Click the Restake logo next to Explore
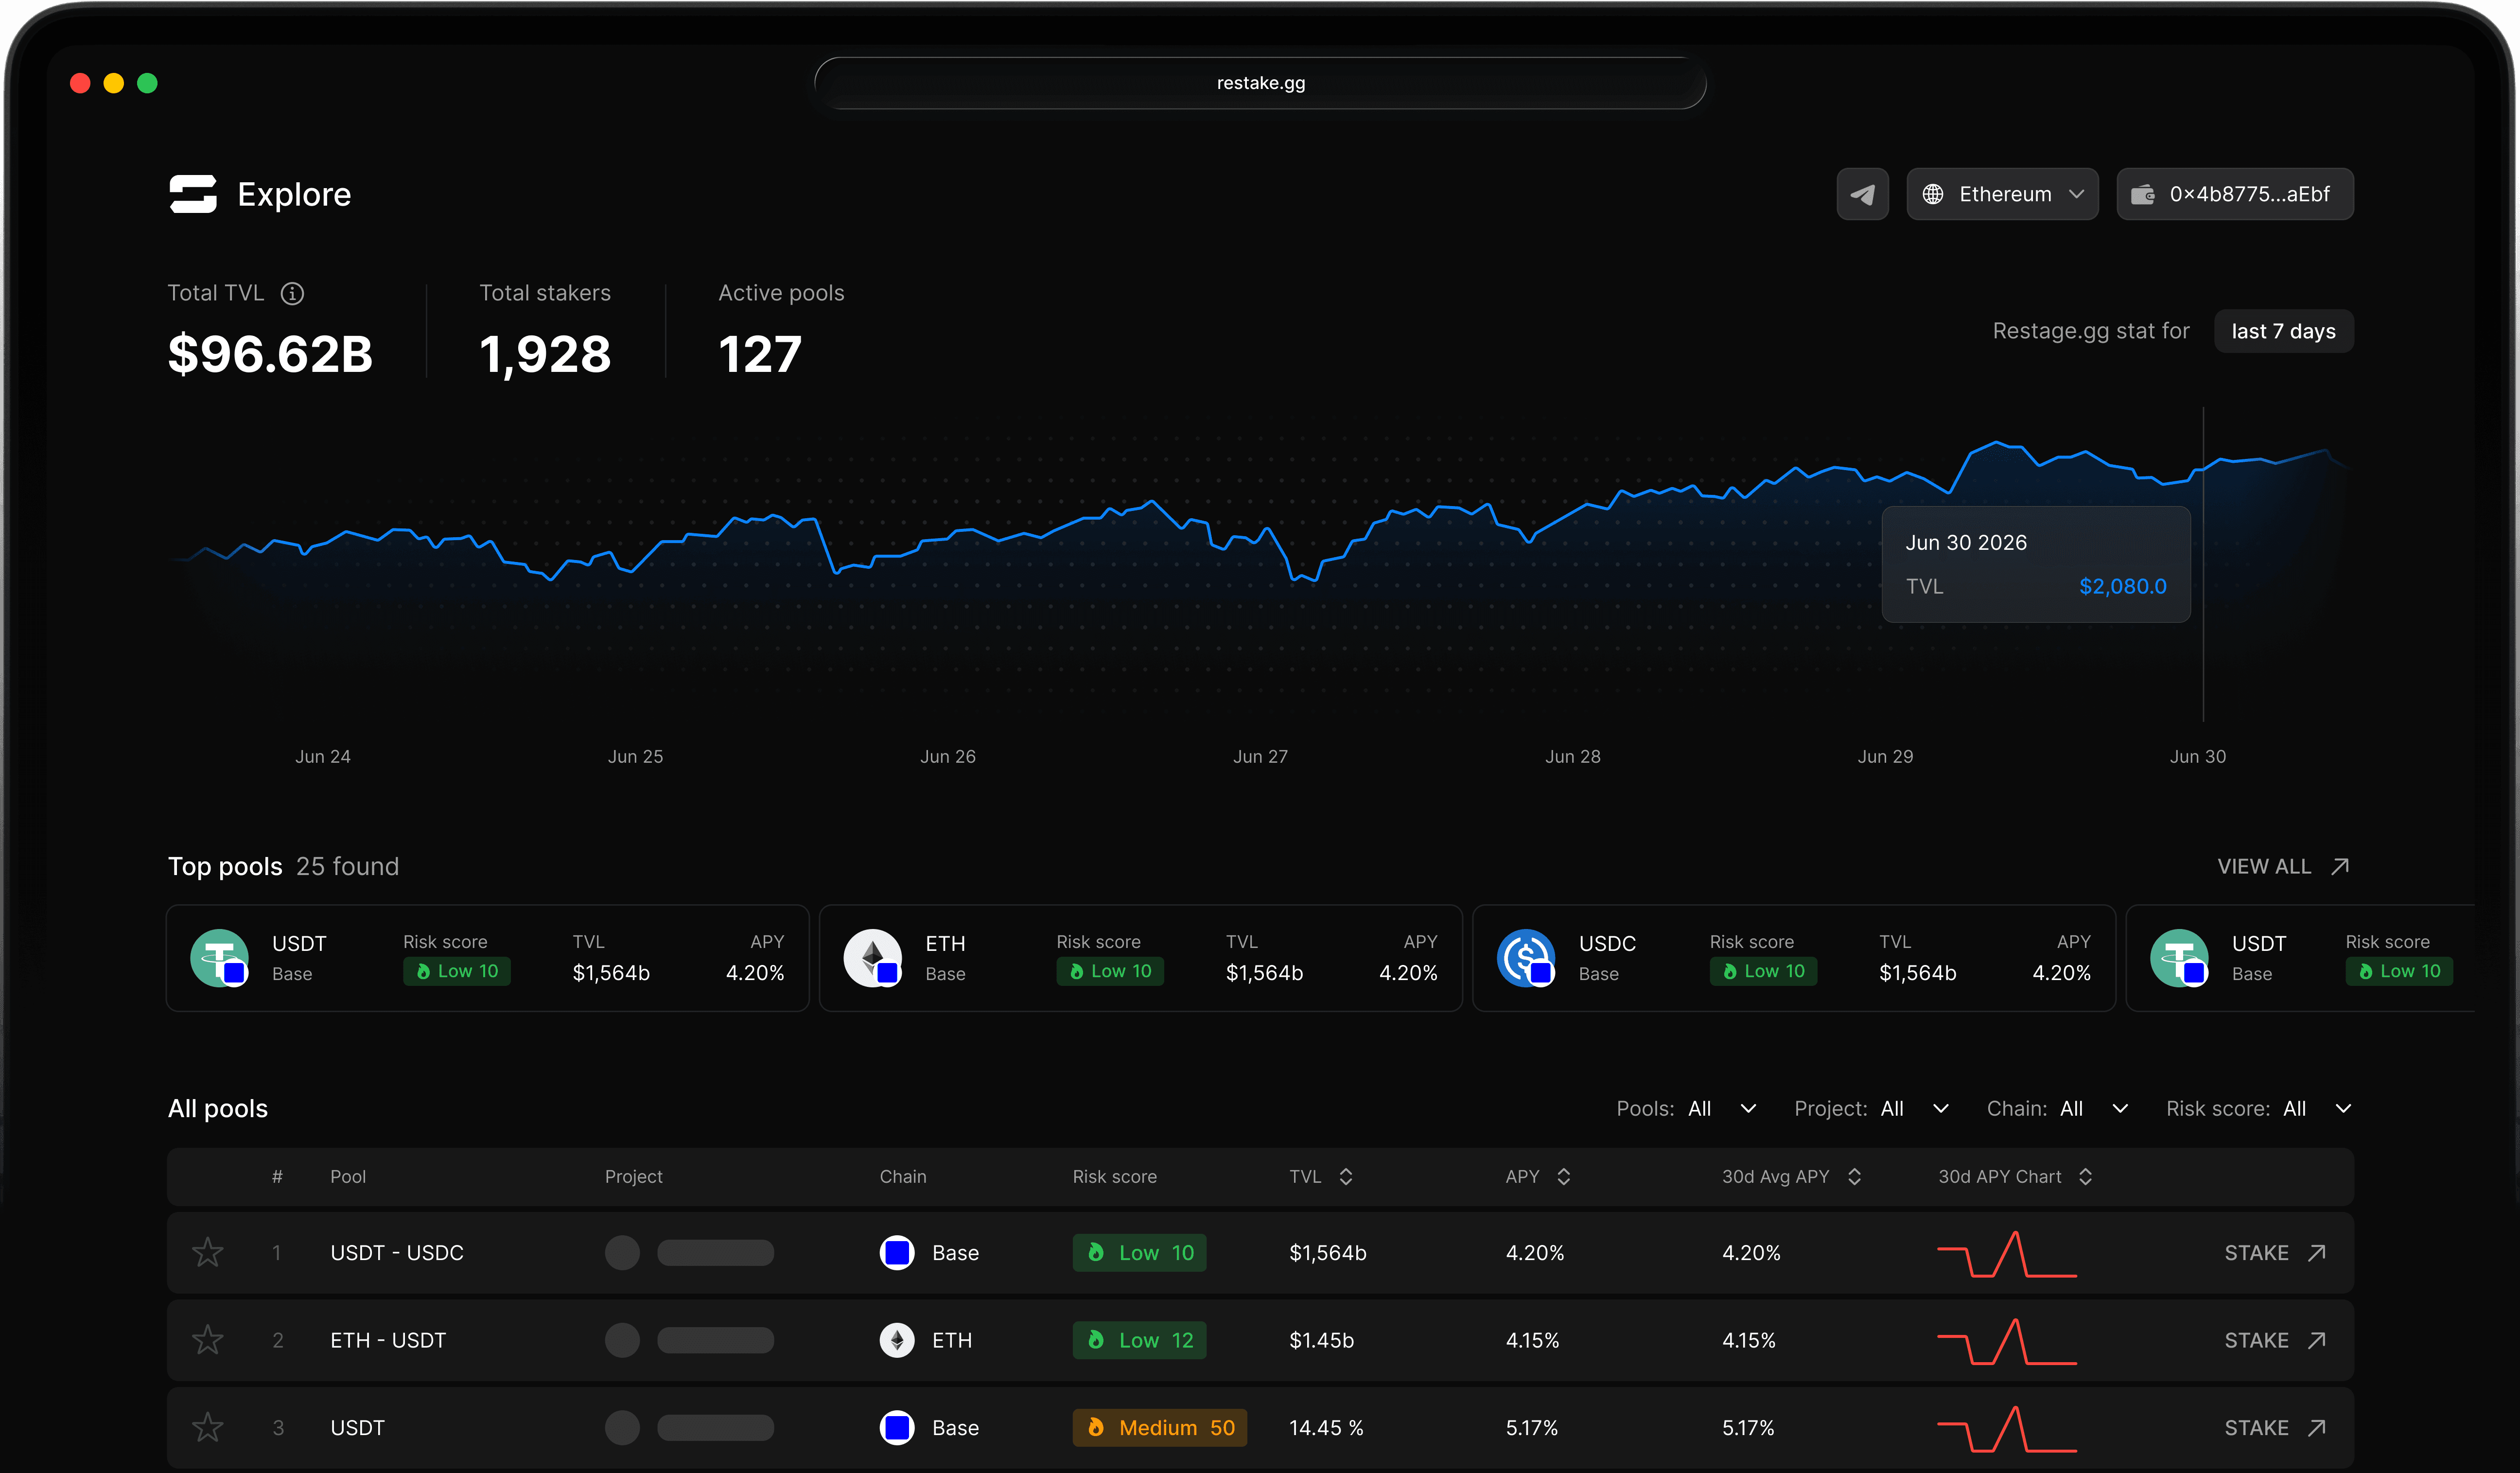The width and height of the screenshot is (2520, 1473). click(x=193, y=194)
